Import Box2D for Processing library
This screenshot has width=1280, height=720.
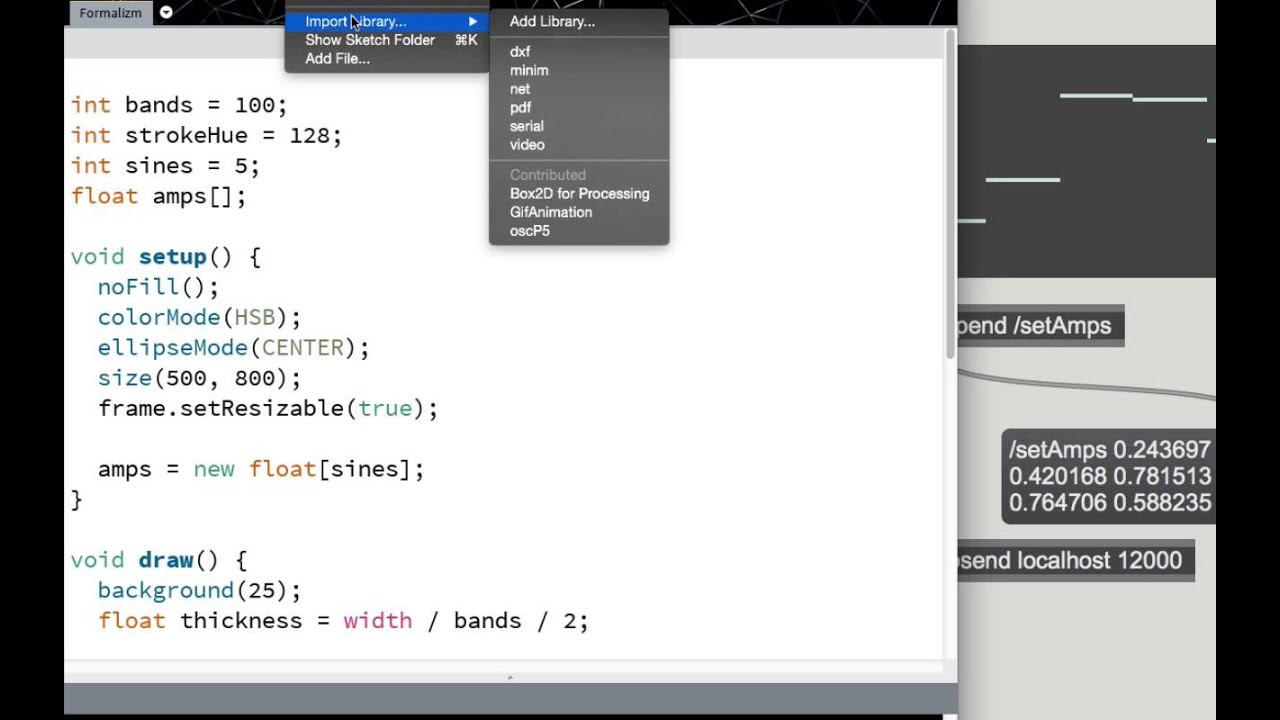(x=579, y=193)
